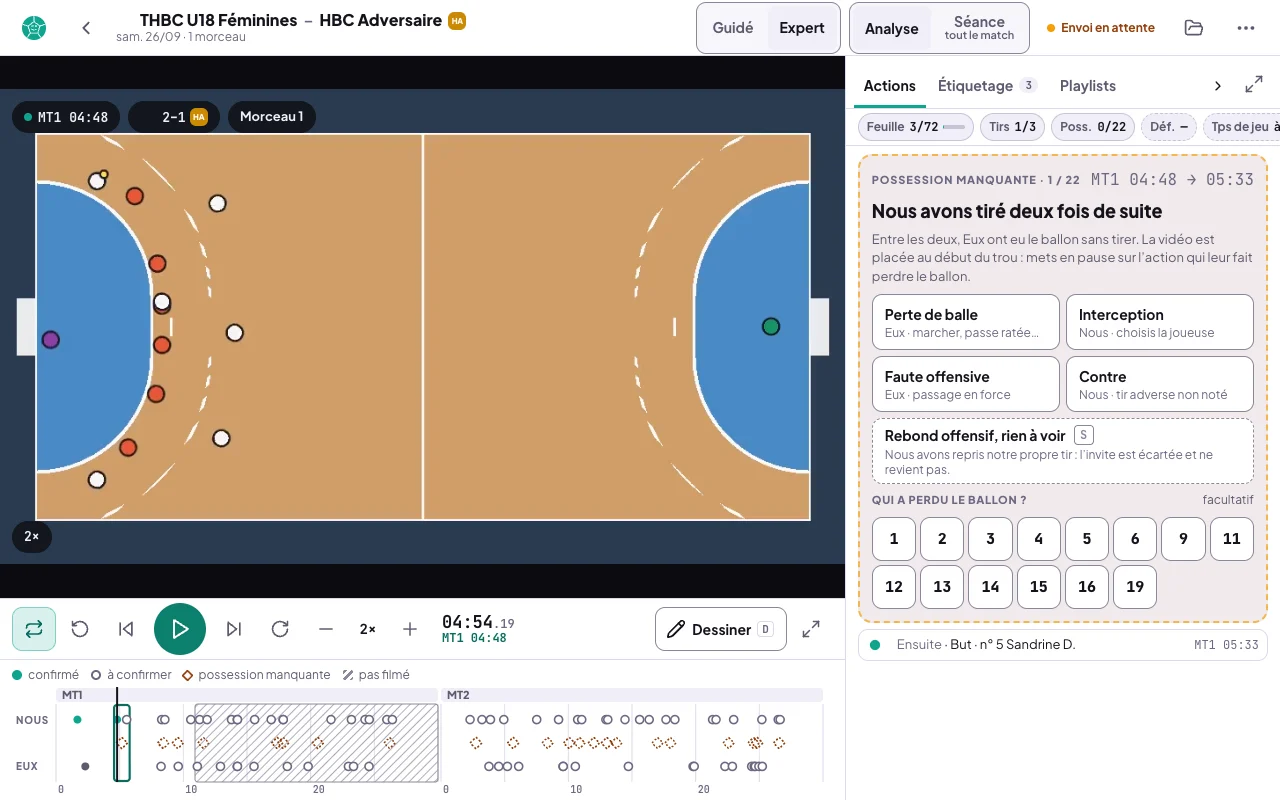Viewport: 1280px width, 800px height.
Task: Choose Interception option
Action: click(1160, 322)
